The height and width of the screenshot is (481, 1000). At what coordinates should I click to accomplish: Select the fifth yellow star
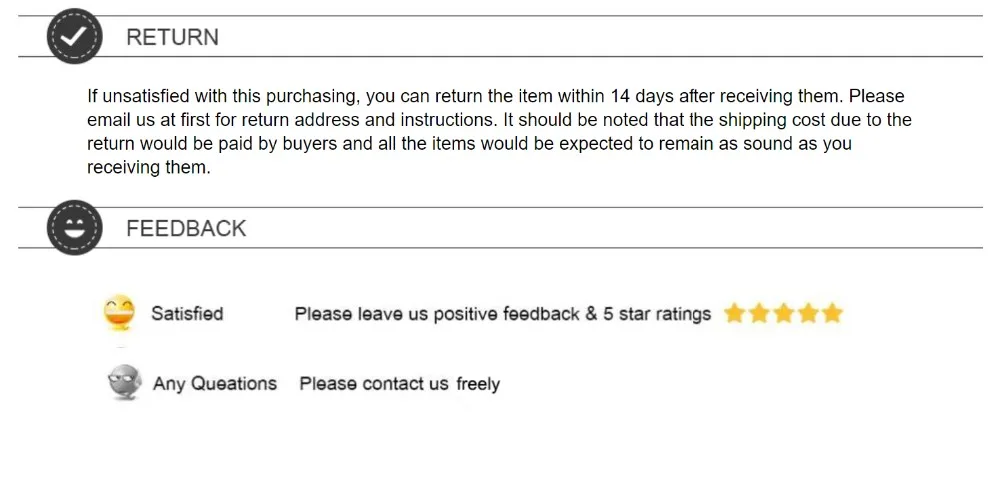832,313
